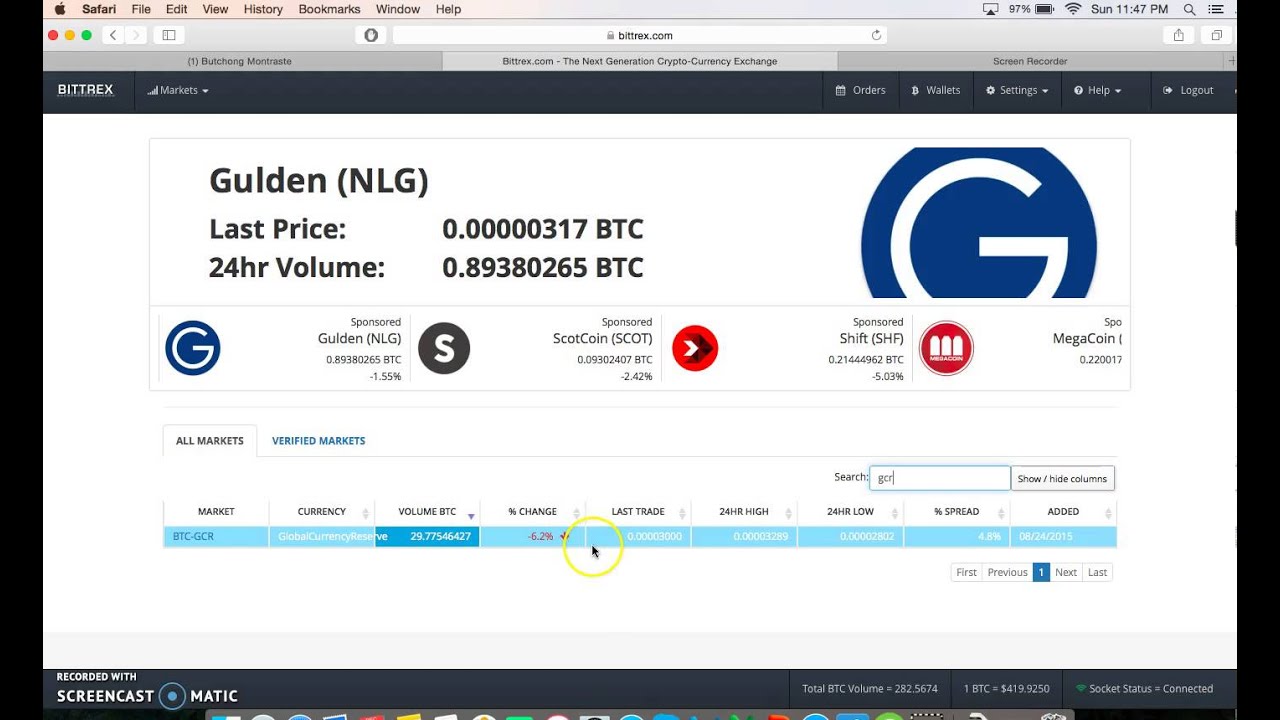Click the Wi-Fi status icon

pyautogui.click(x=1074, y=9)
